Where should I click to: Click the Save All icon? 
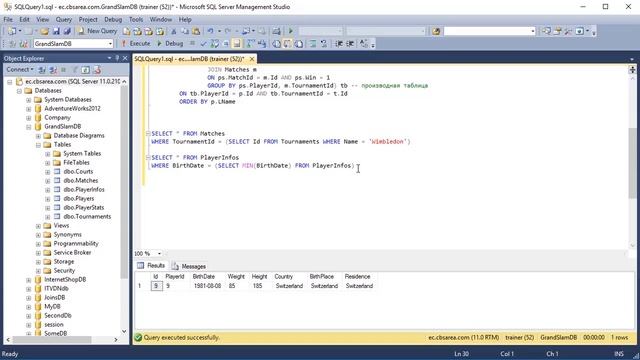pos(67,31)
